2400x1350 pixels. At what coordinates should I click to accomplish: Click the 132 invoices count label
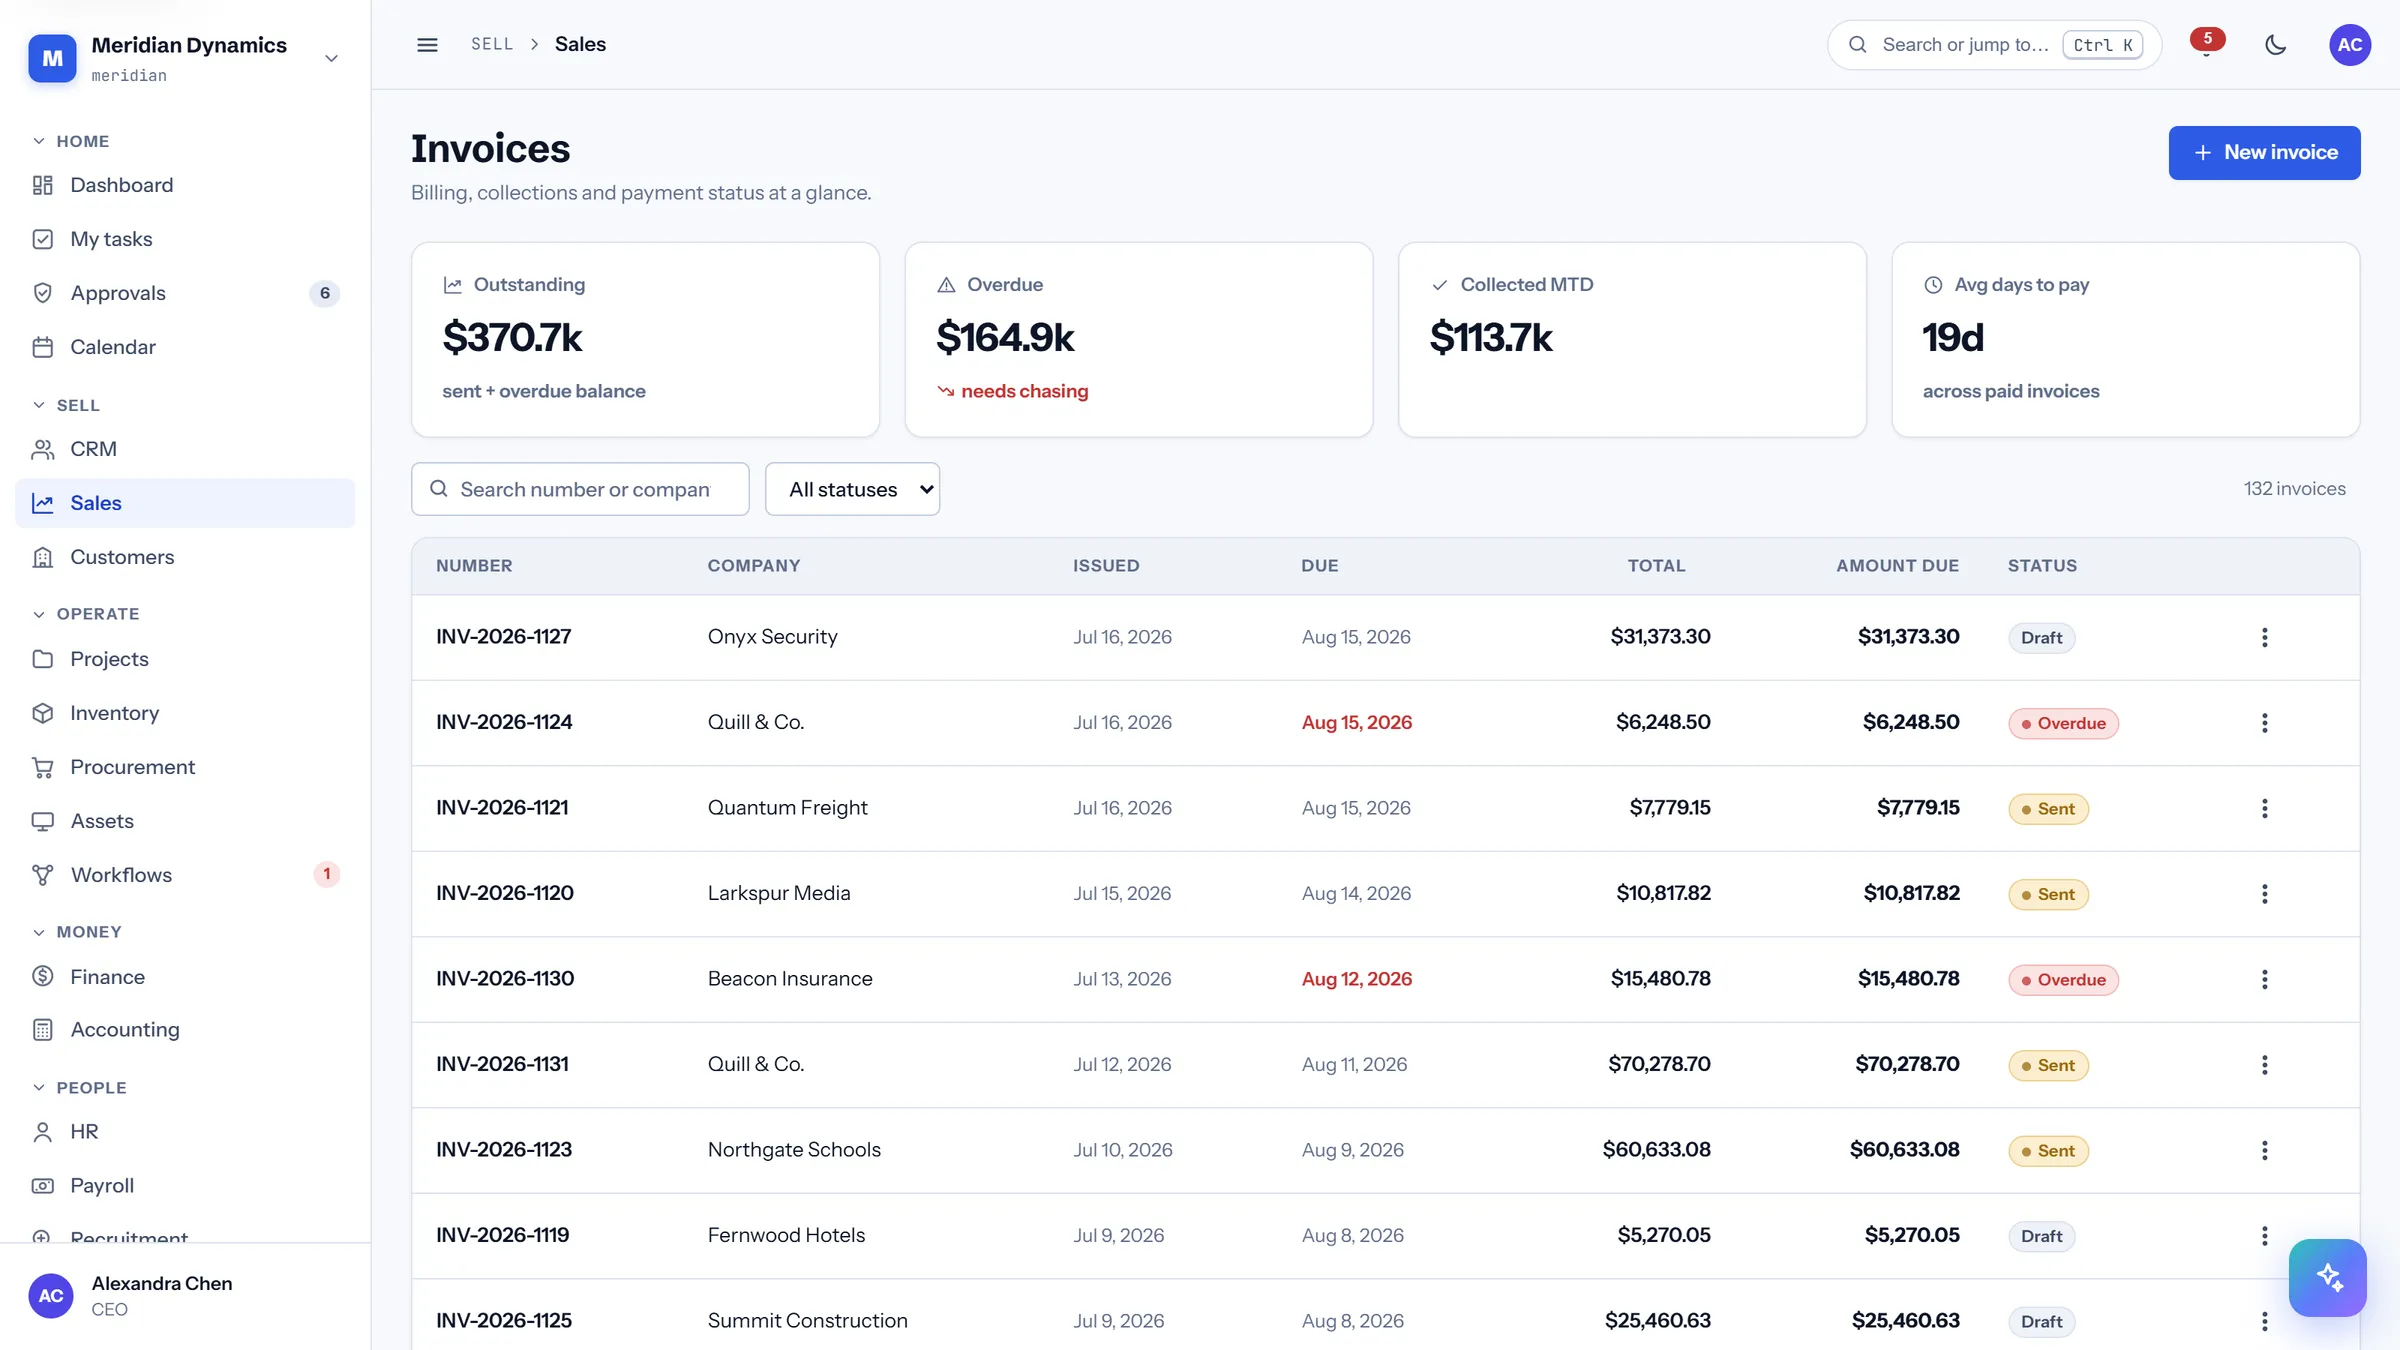coord(2294,489)
